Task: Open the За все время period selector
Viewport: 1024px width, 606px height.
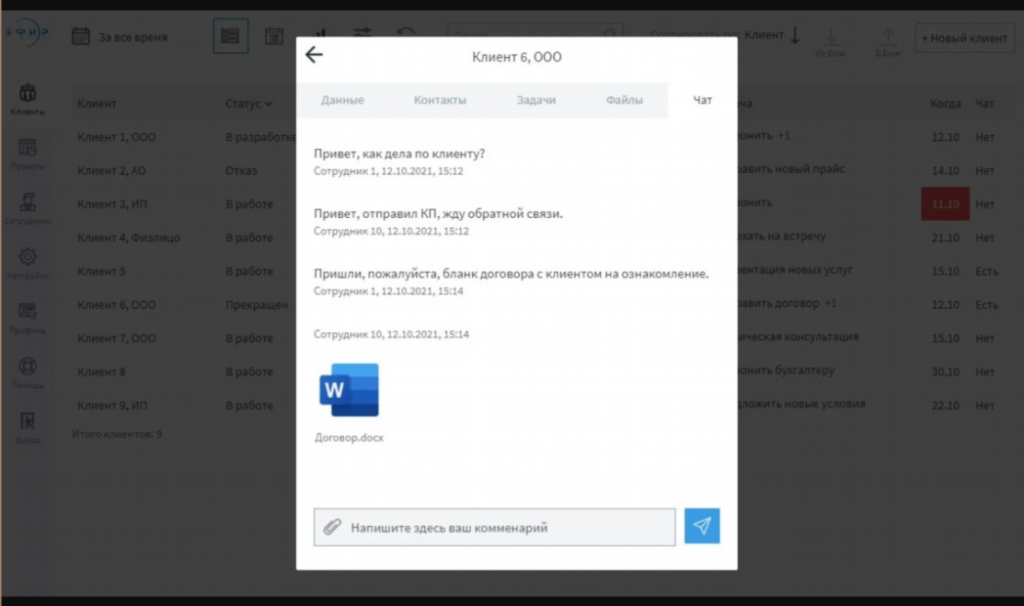Action: click(133, 37)
